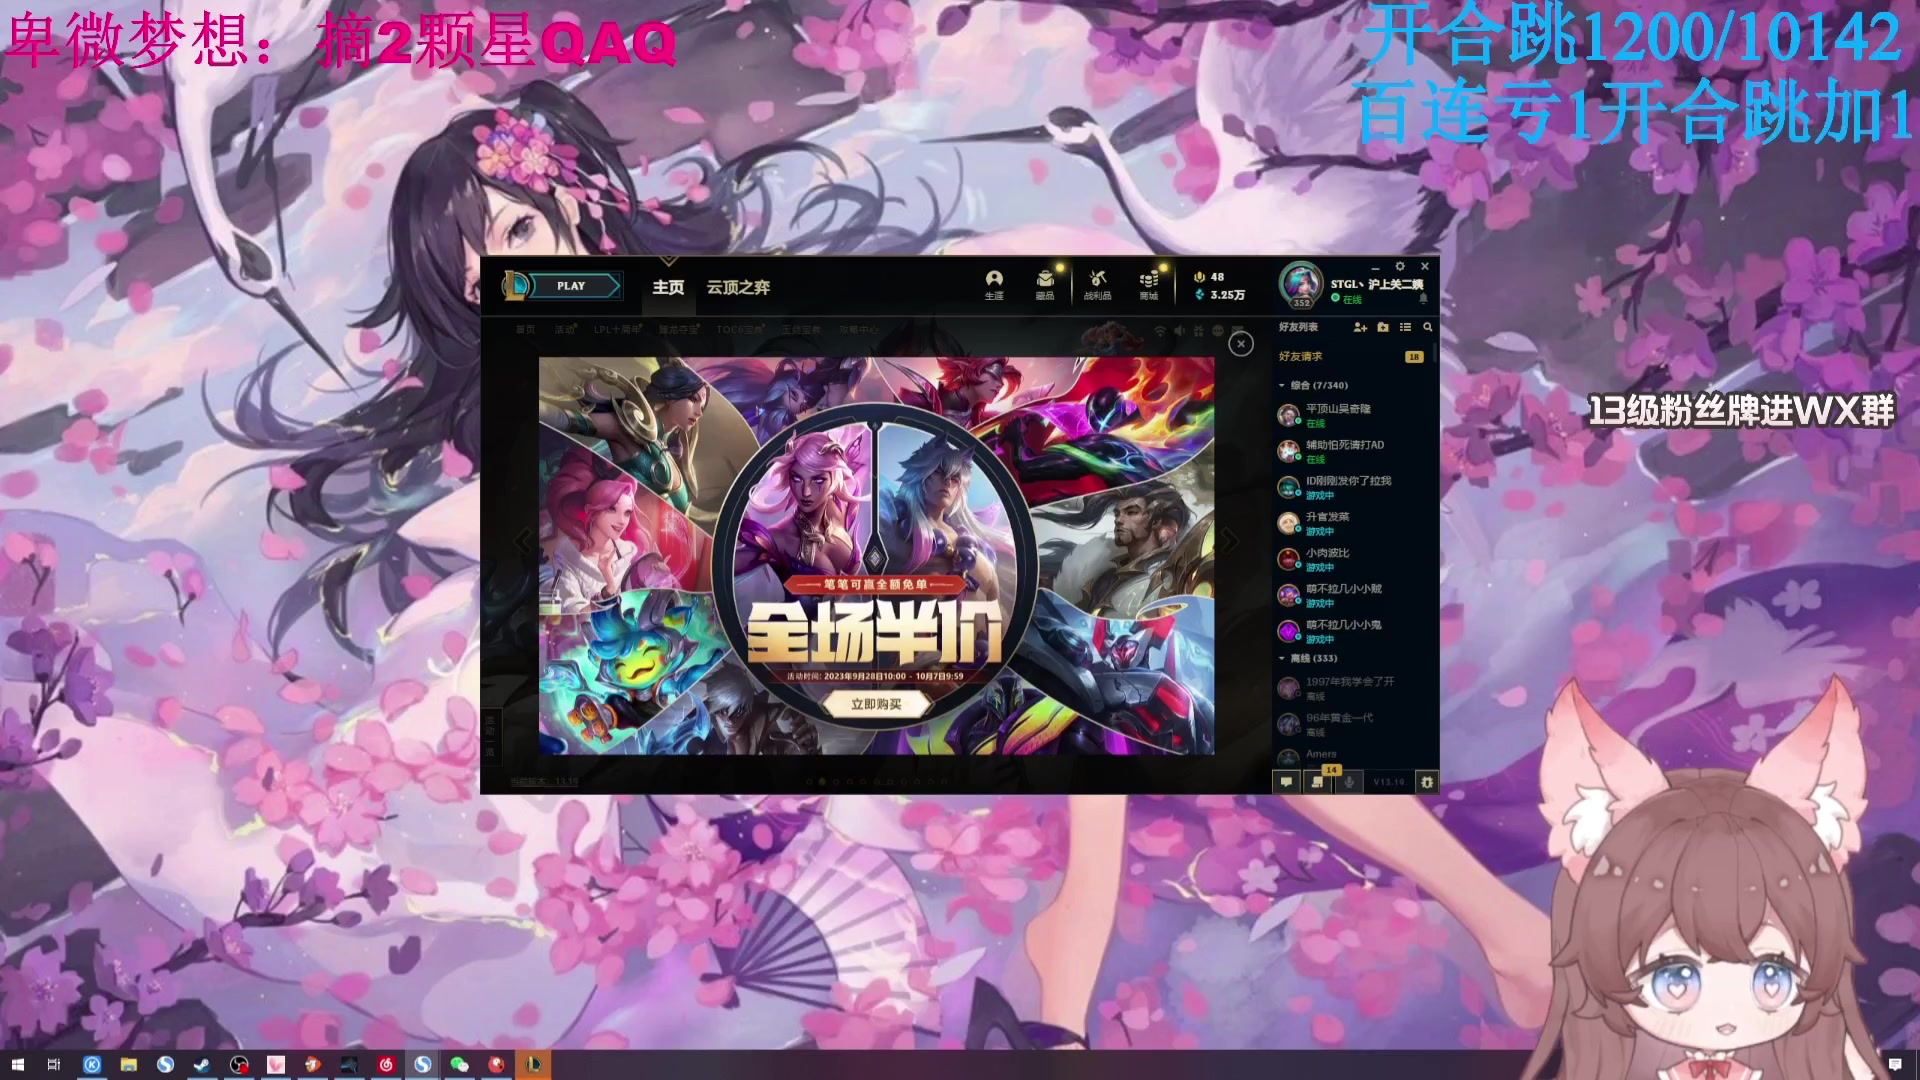The image size is (1920, 1080).
Task: Open the LPL十周年 sub-tab
Action: click(x=617, y=329)
